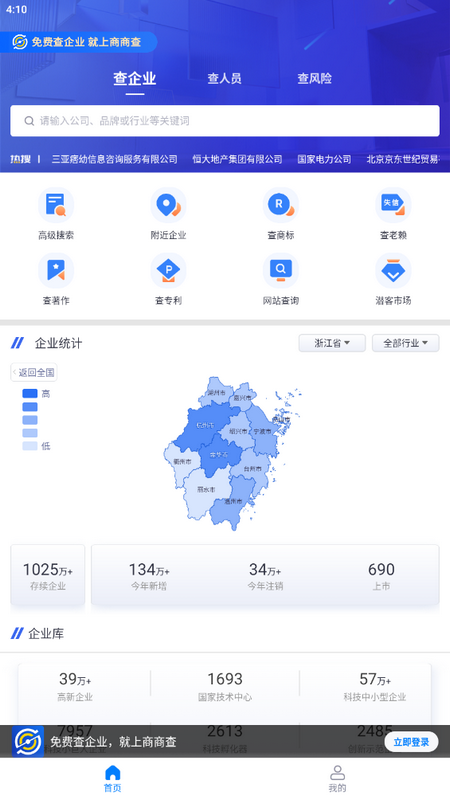
Task: Open the 1693 国家技术中心 entry
Action: pos(225,687)
